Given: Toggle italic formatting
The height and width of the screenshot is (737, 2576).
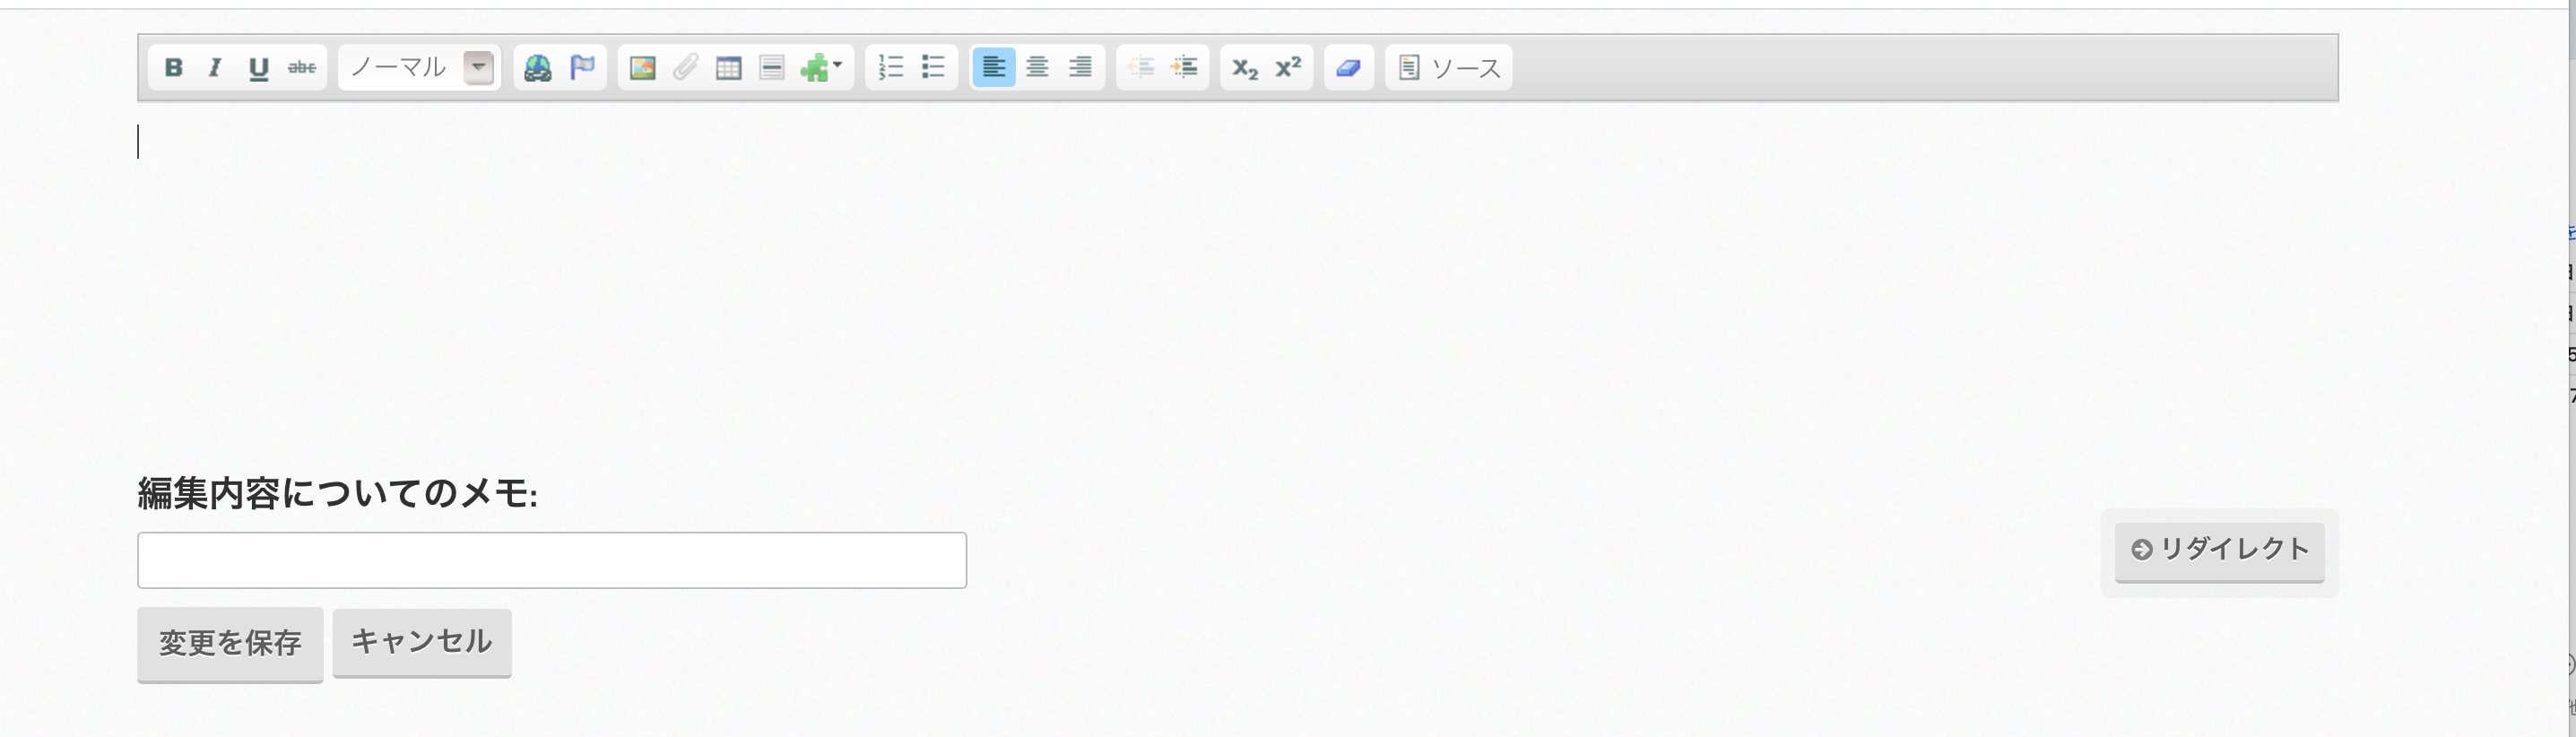Looking at the screenshot, I should pyautogui.click(x=215, y=68).
